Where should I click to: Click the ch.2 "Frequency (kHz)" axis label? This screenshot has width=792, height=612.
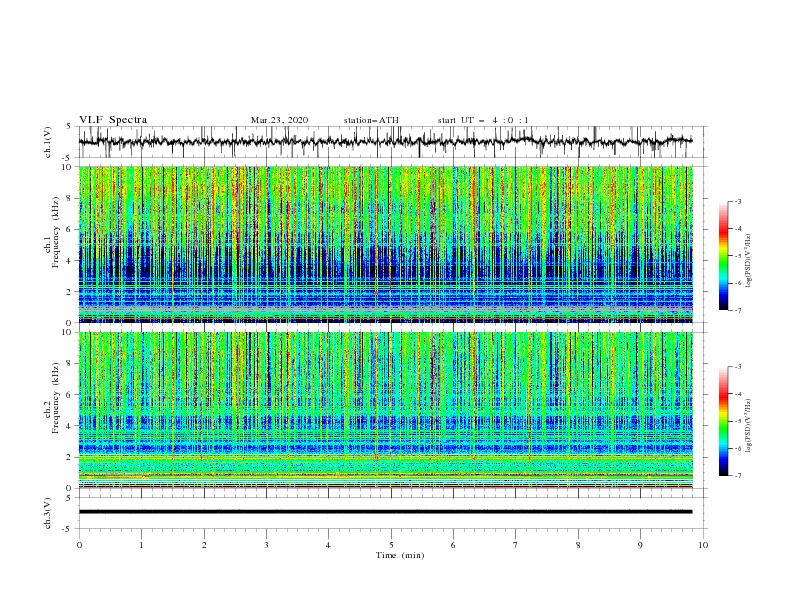point(56,398)
